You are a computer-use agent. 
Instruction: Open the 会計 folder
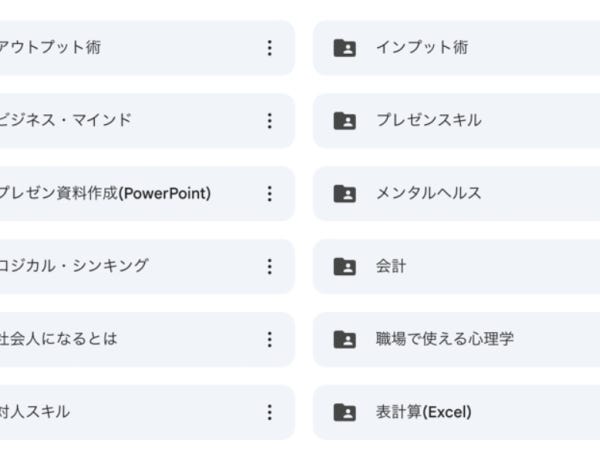[391, 266]
